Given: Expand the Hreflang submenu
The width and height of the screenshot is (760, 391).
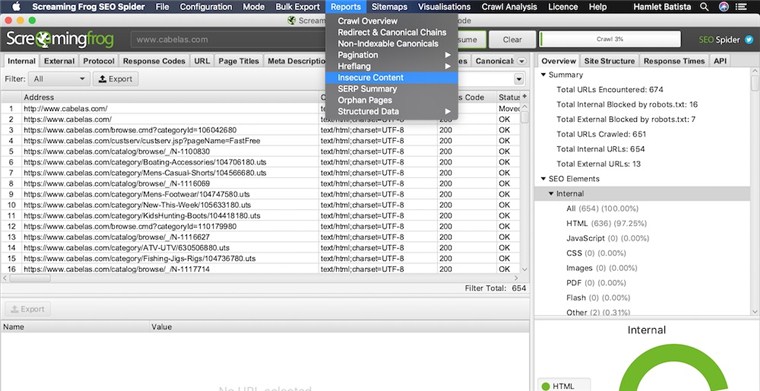Looking at the screenshot, I should (392, 66).
